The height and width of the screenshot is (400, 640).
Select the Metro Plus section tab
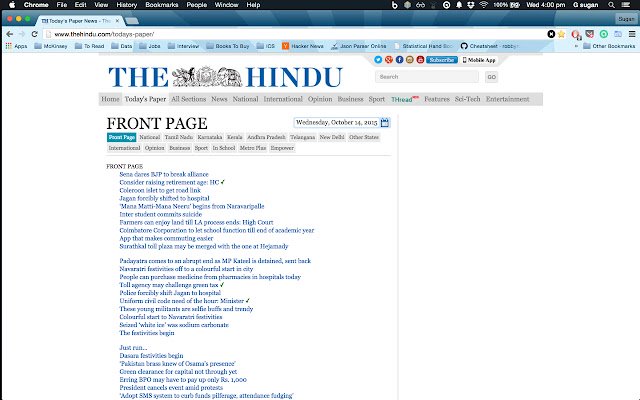tap(253, 148)
